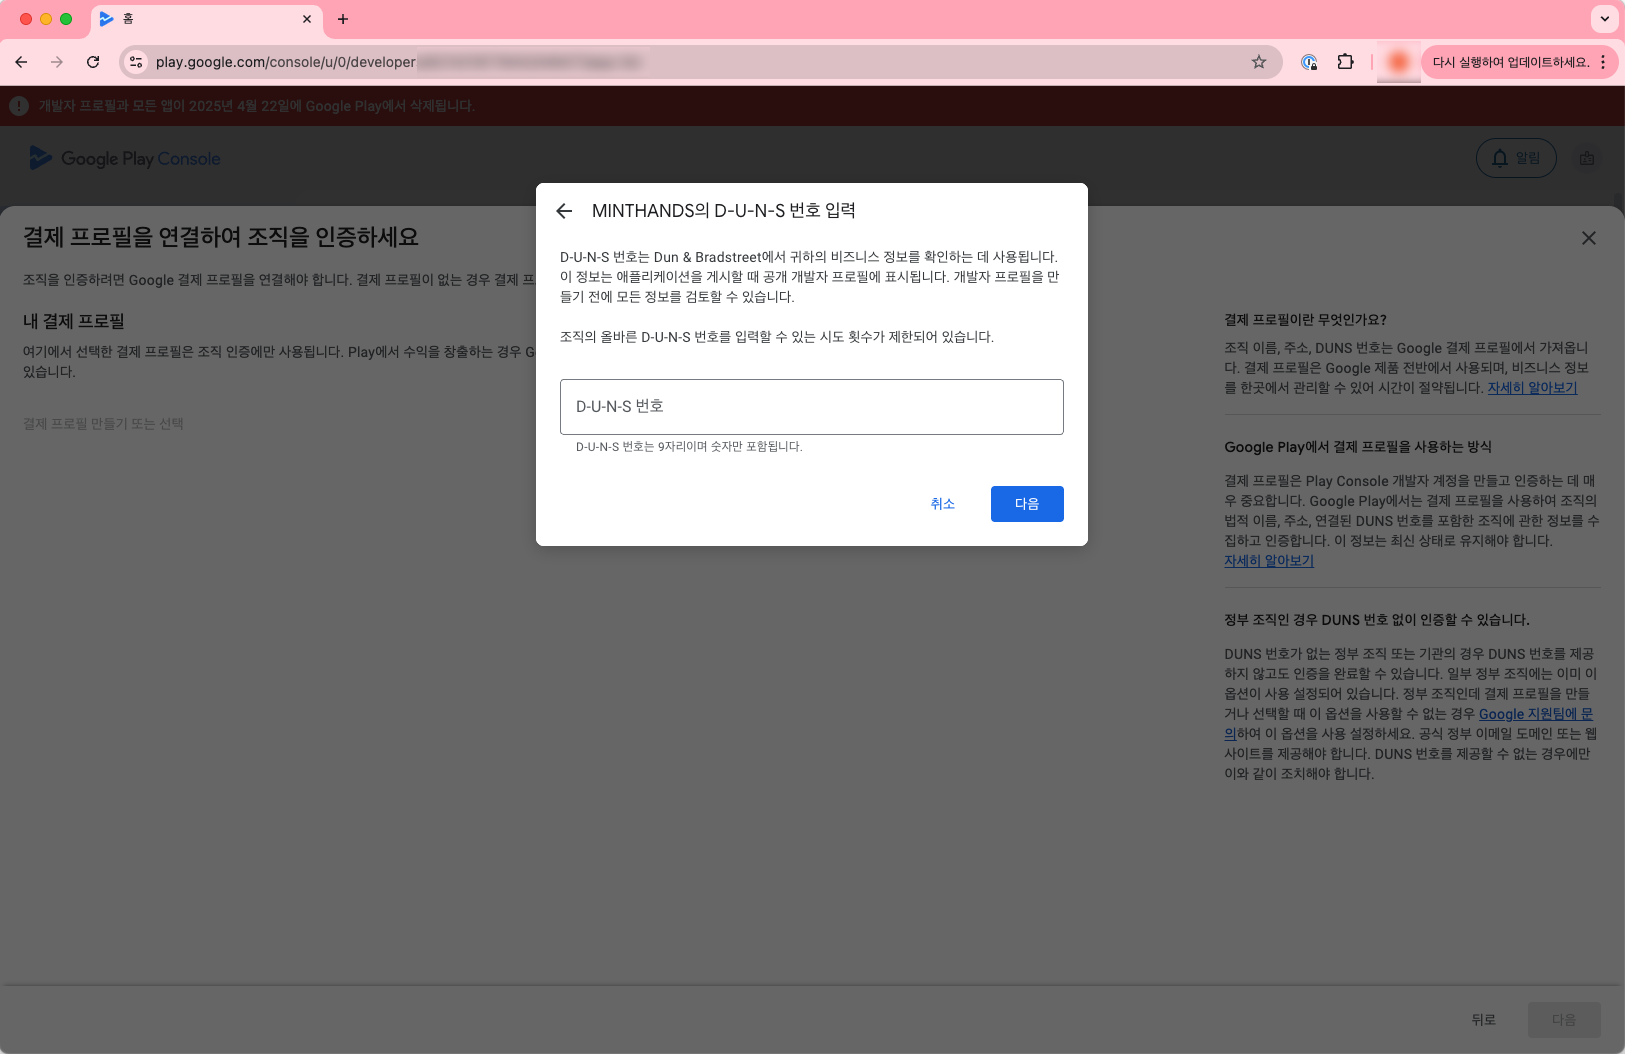The height and width of the screenshot is (1054, 1625).
Task: Click the red banner deletion warning text
Action: pos(257,106)
